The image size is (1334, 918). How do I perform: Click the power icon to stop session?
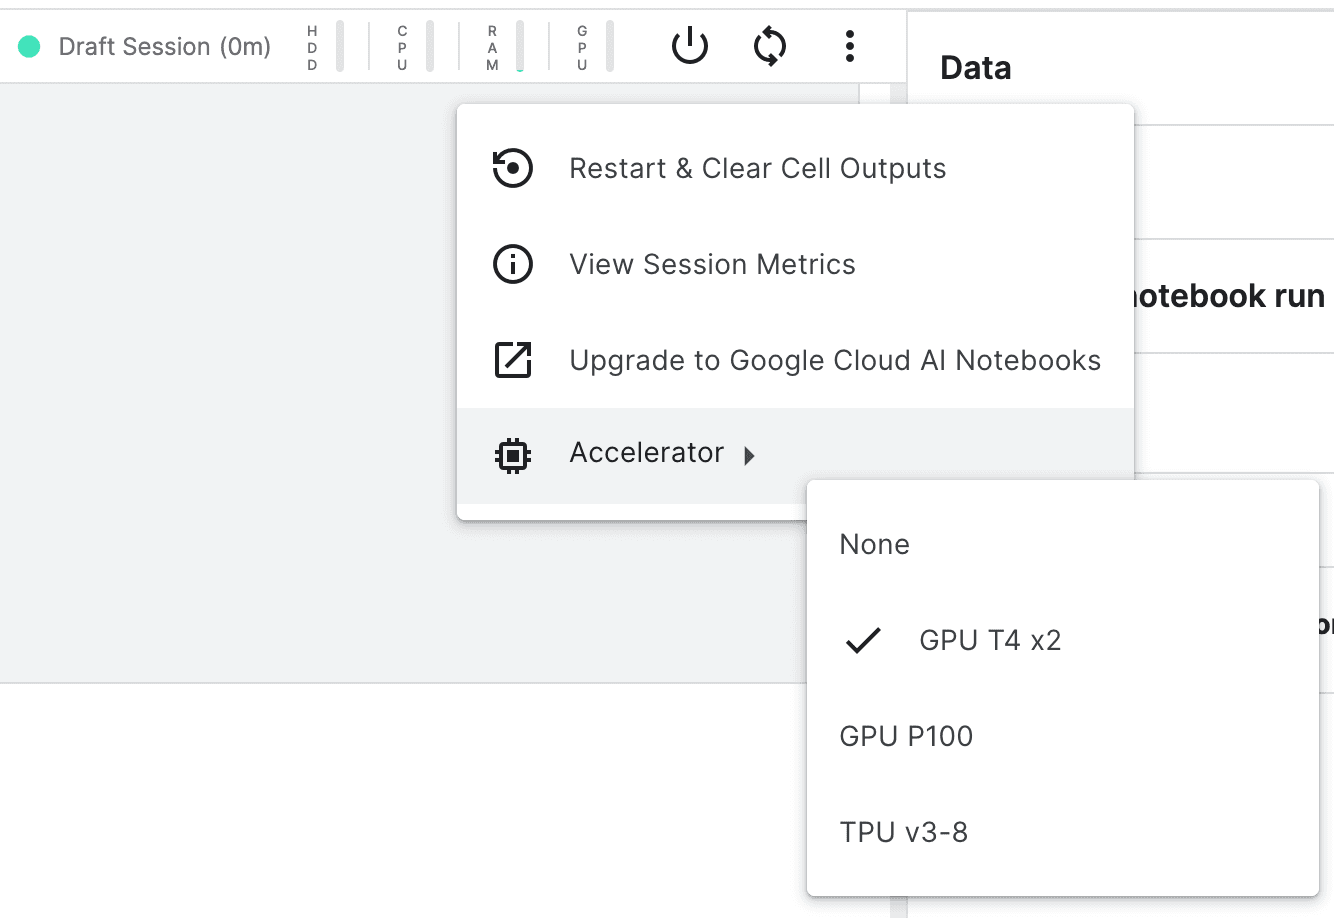tap(690, 46)
